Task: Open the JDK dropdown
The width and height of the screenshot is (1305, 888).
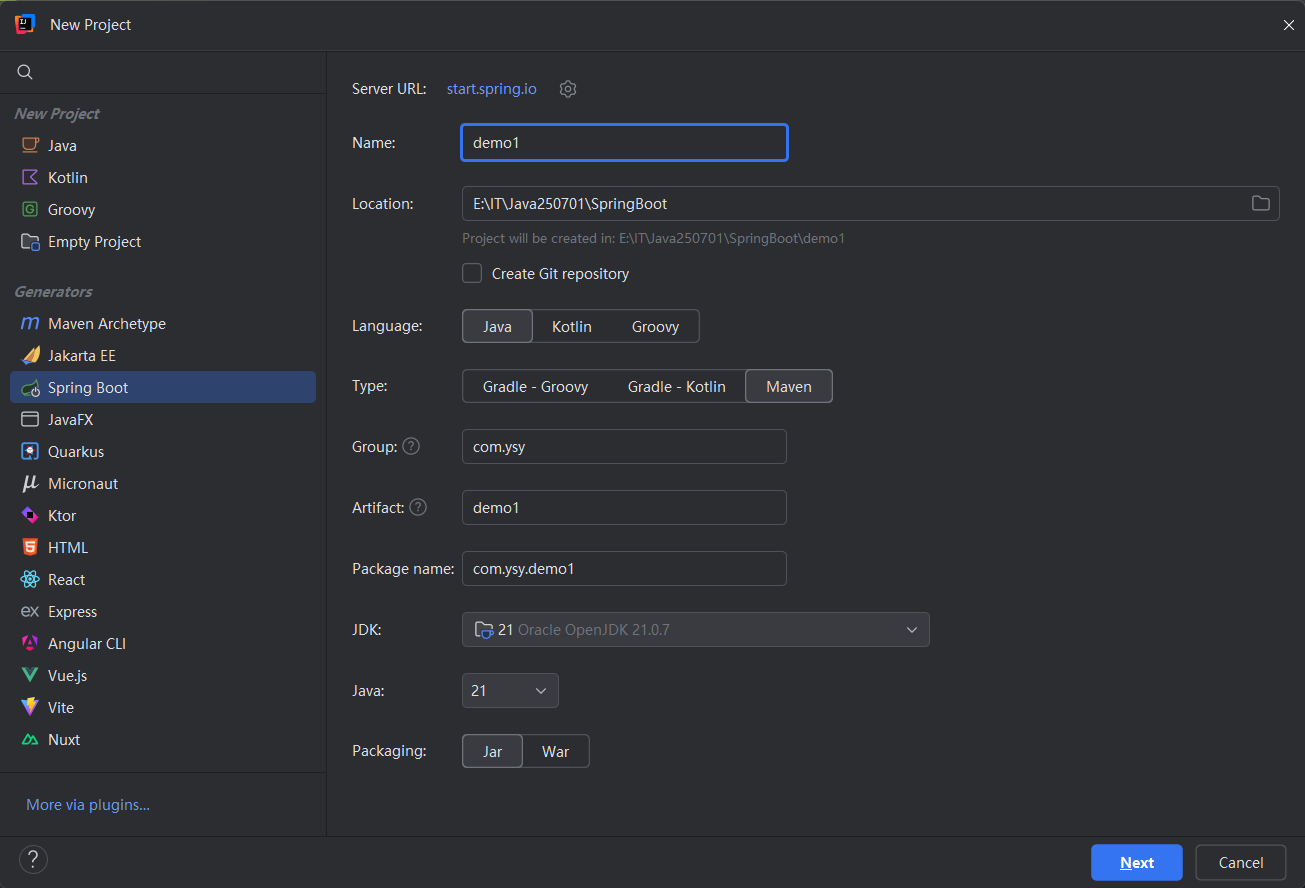Action: [696, 630]
